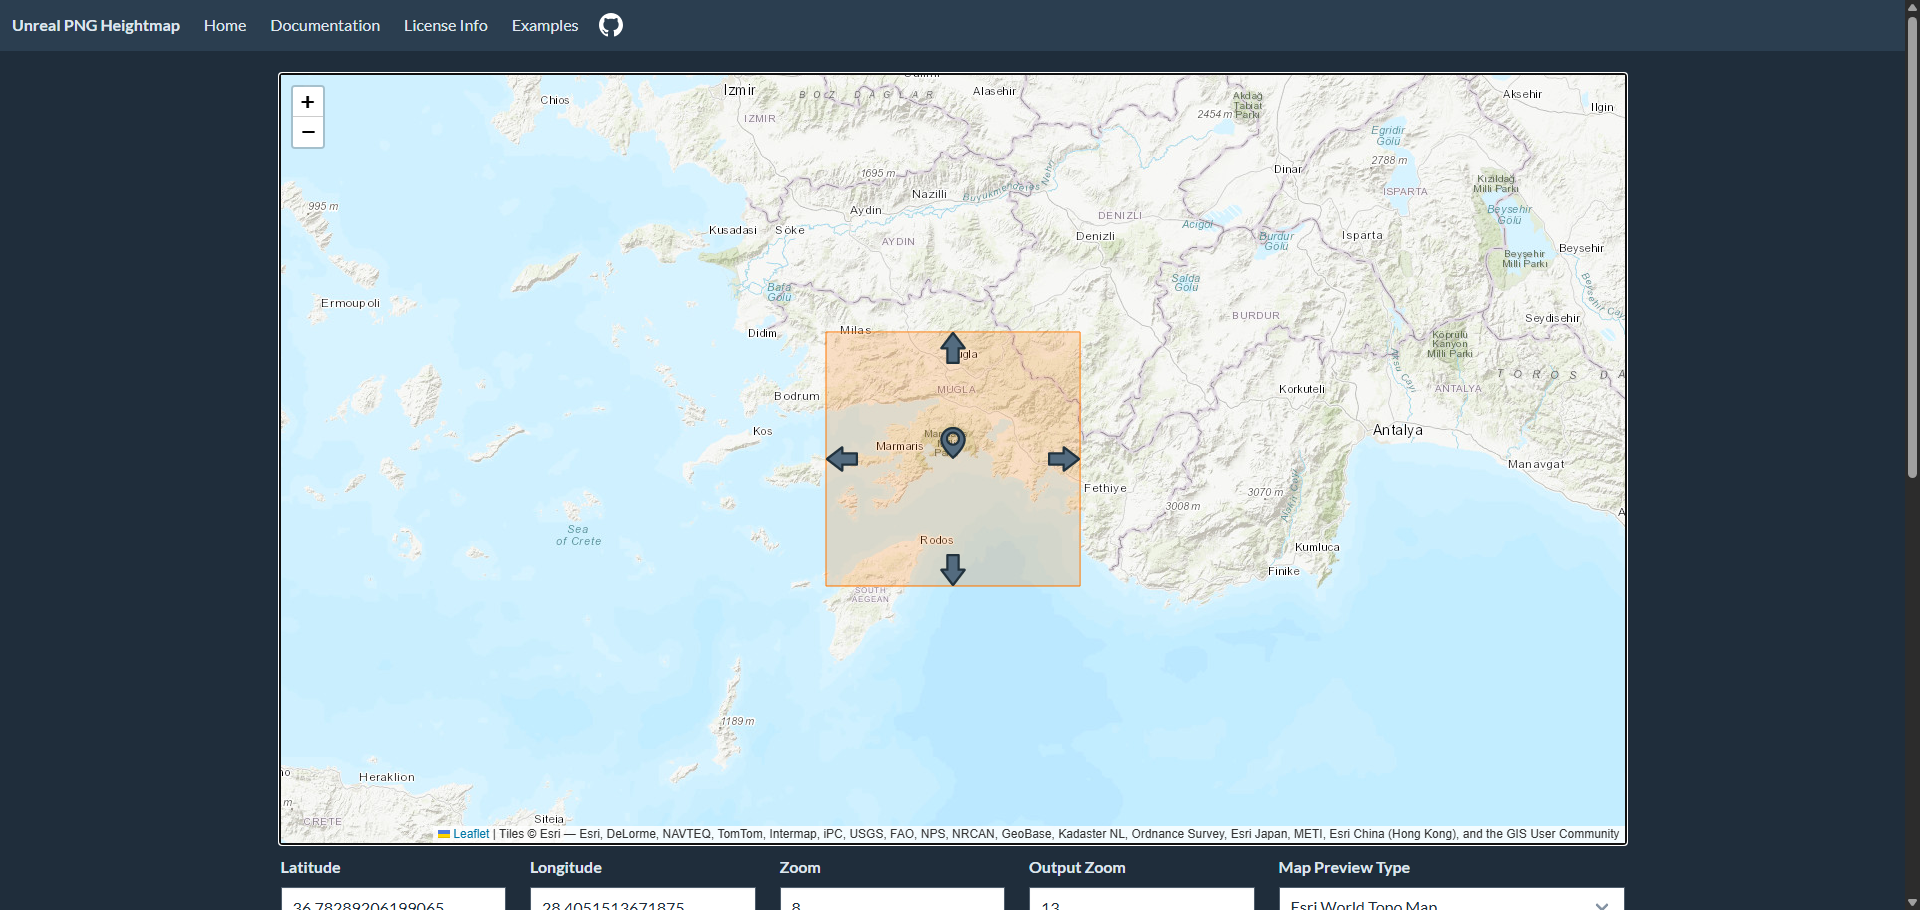The width and height of the screenshot is (1920, 910).
Task: Click the Kusadasi label on the map
Action: (733, 230)
